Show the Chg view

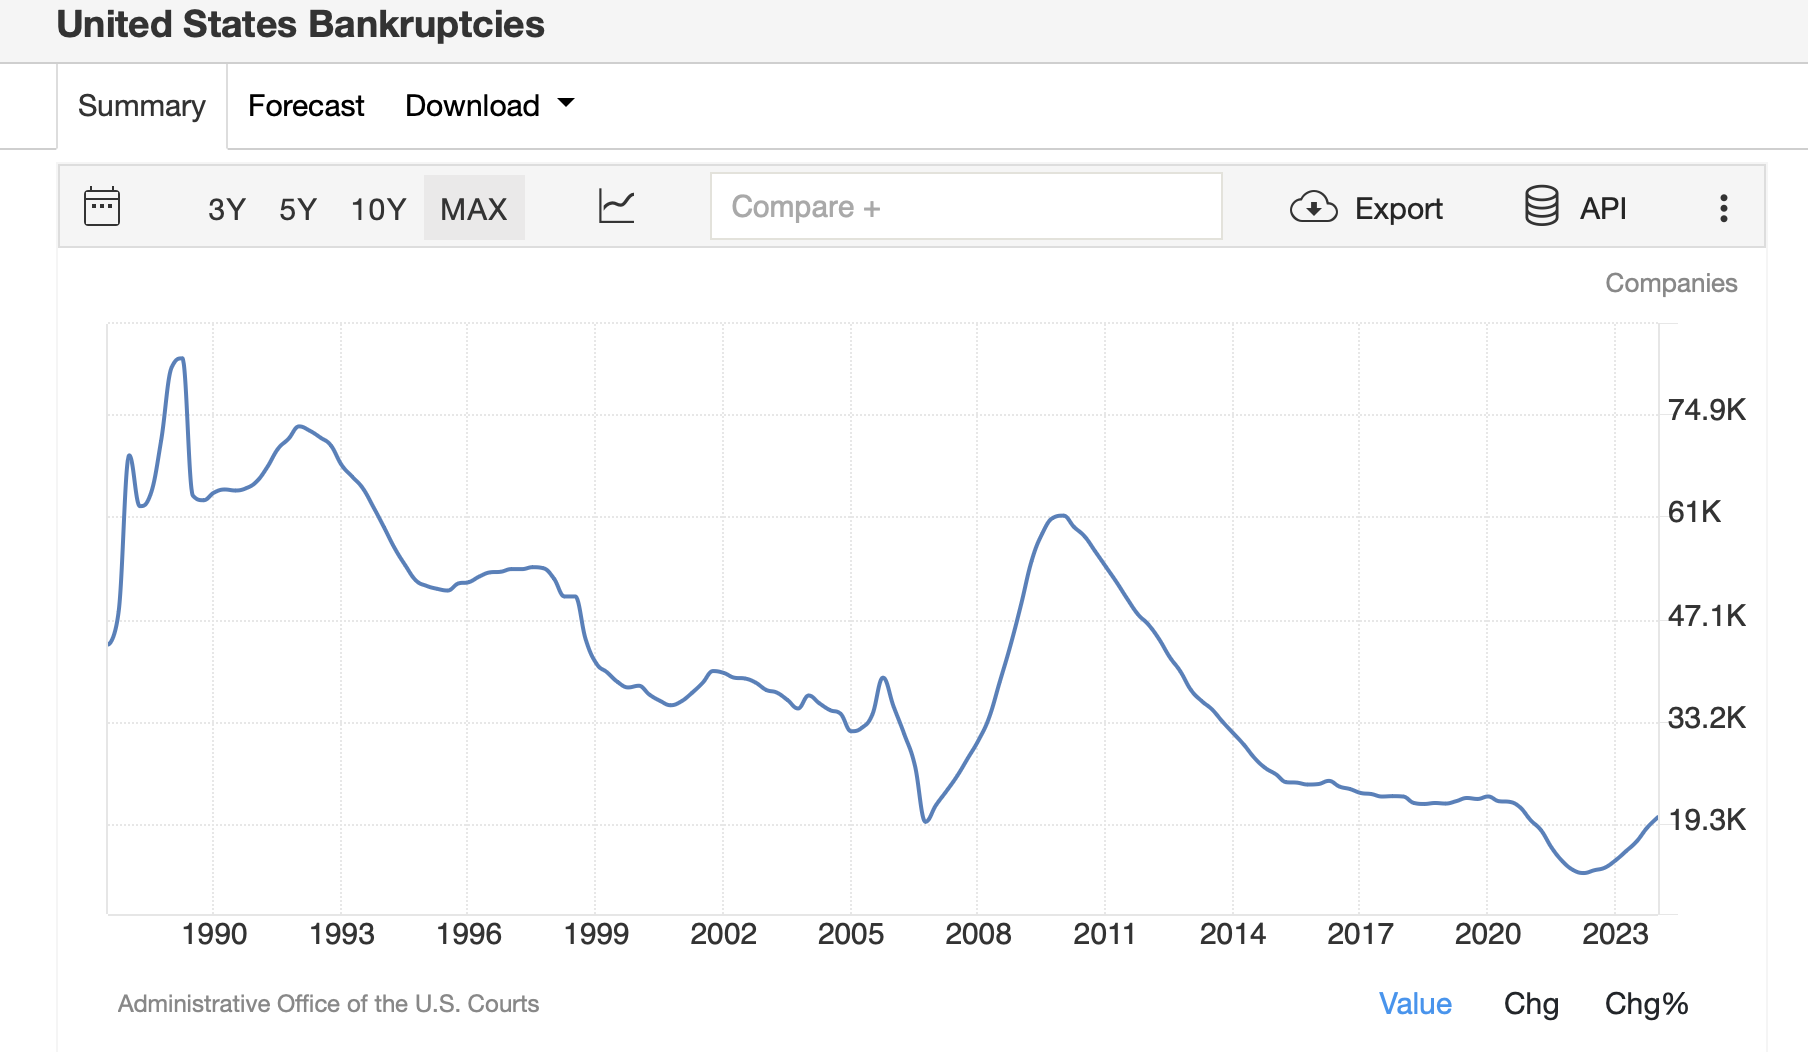tap(1531, 1004)
